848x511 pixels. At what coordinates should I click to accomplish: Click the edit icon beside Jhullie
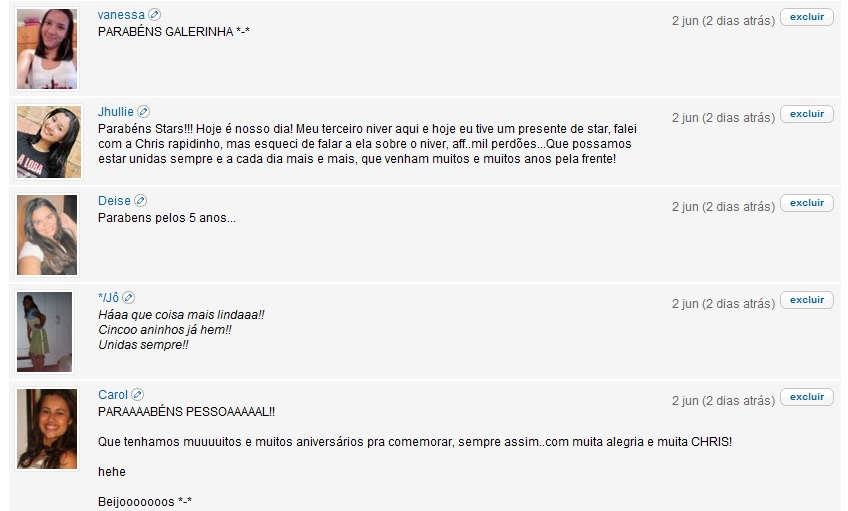coord(143,111)
